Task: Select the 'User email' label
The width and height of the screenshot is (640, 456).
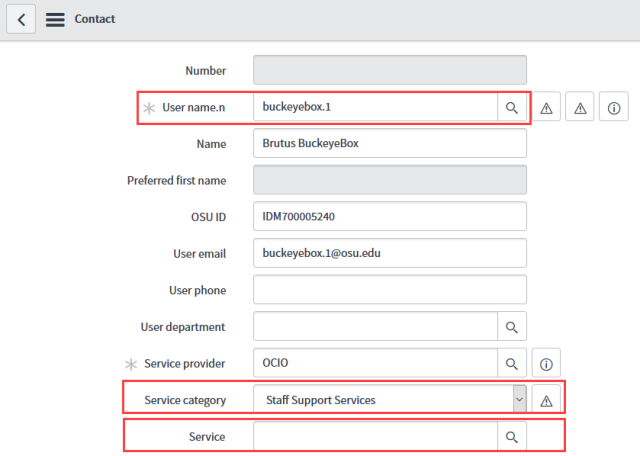Action: tap(200, 254)
